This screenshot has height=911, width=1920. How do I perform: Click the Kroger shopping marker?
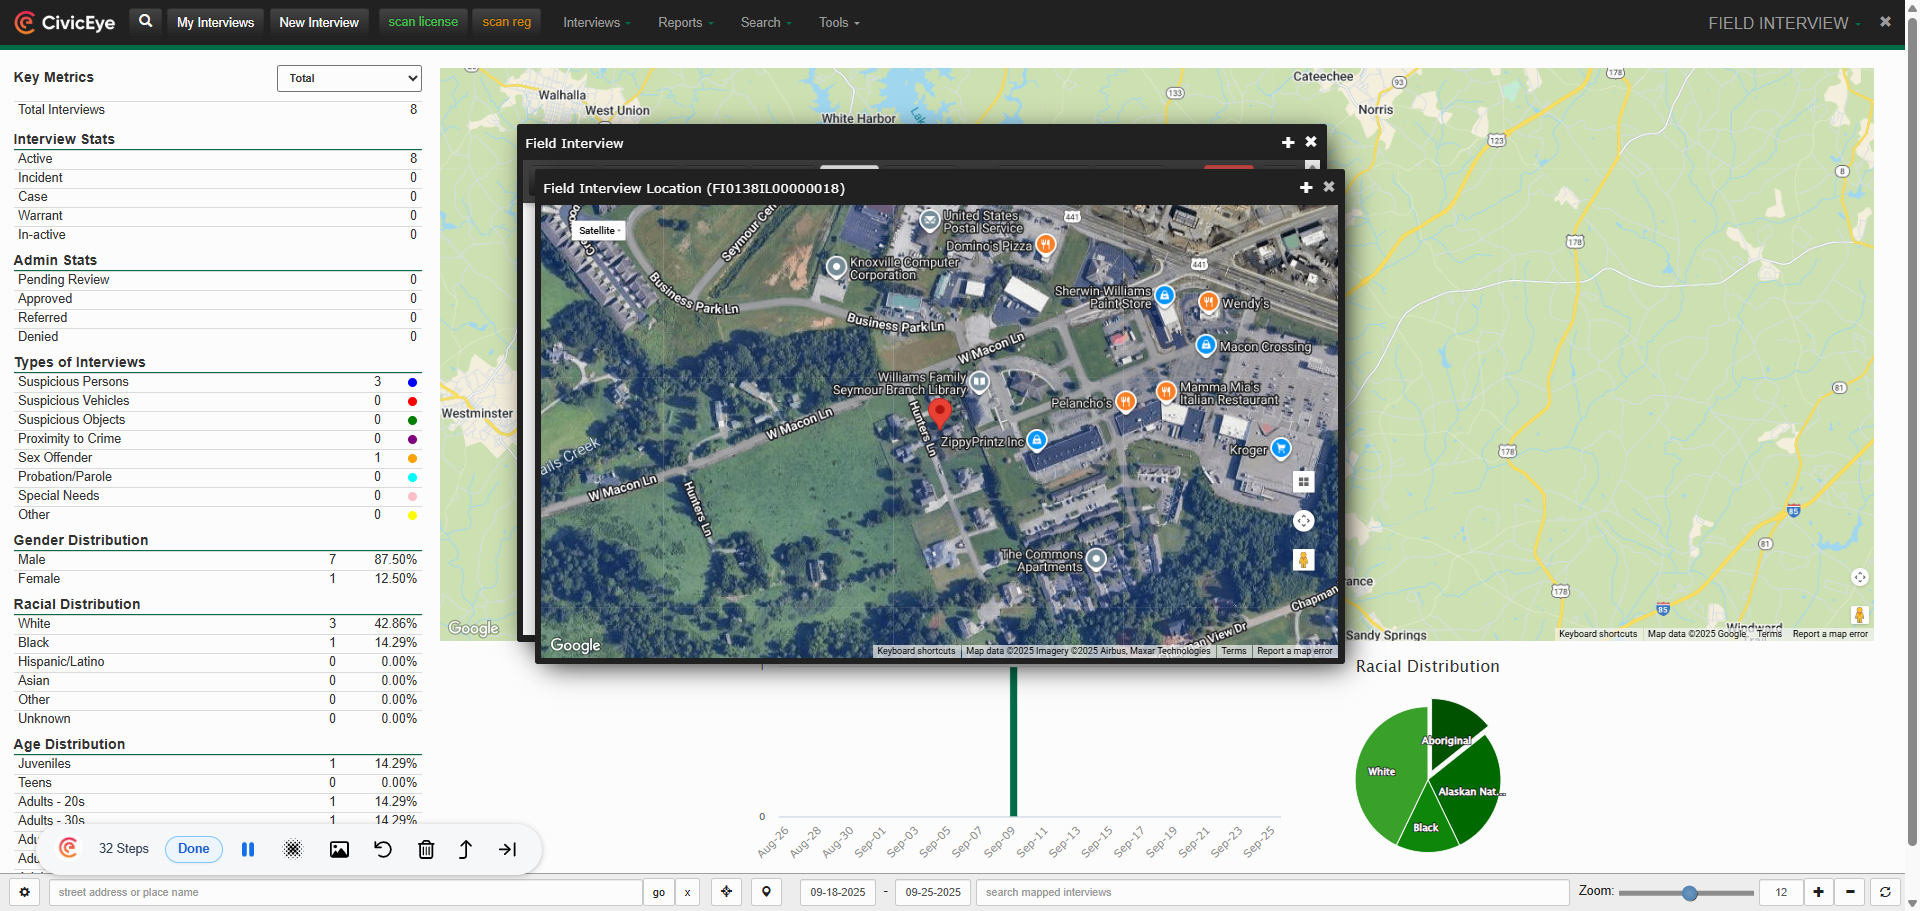(1281, 448)
